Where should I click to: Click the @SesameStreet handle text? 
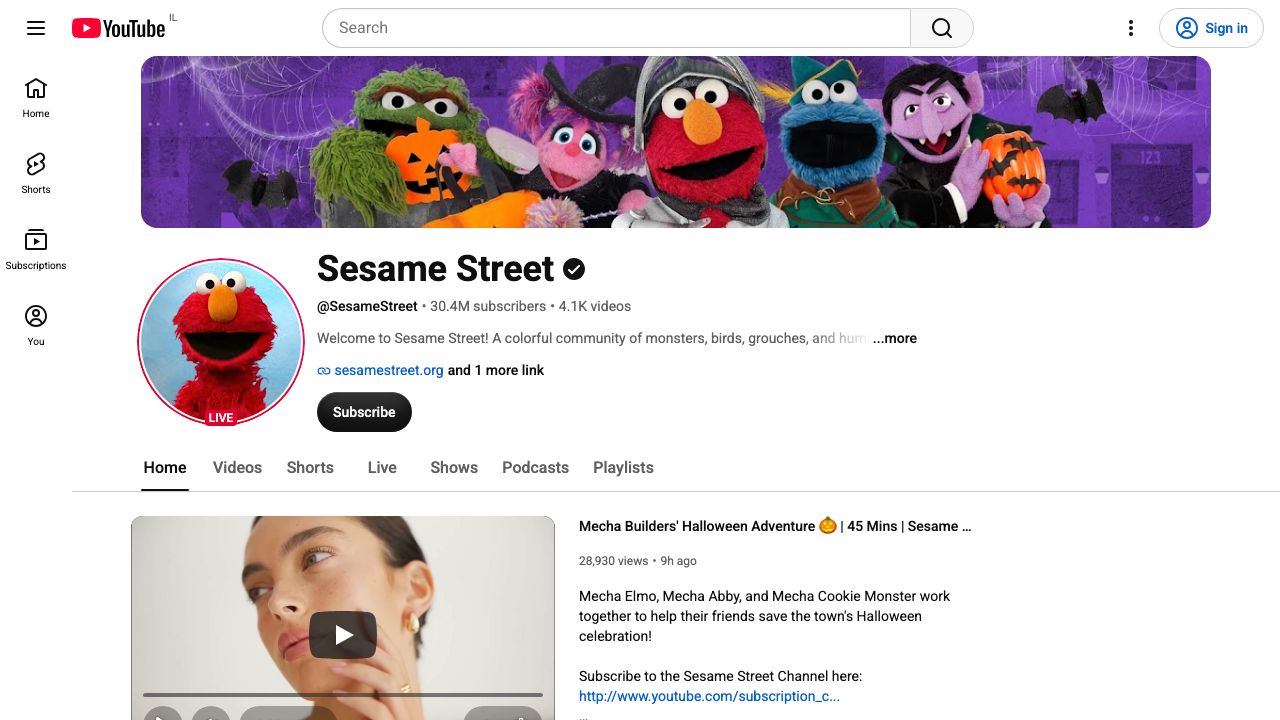[367, 306]
